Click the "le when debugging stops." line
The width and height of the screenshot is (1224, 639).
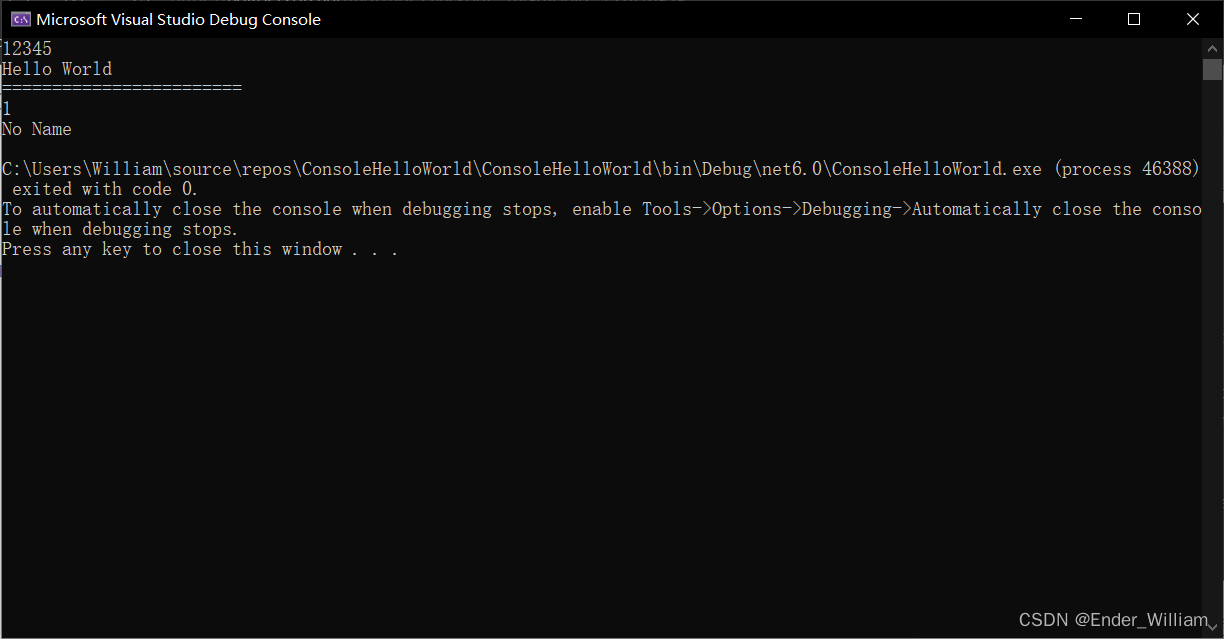[120, 229]
